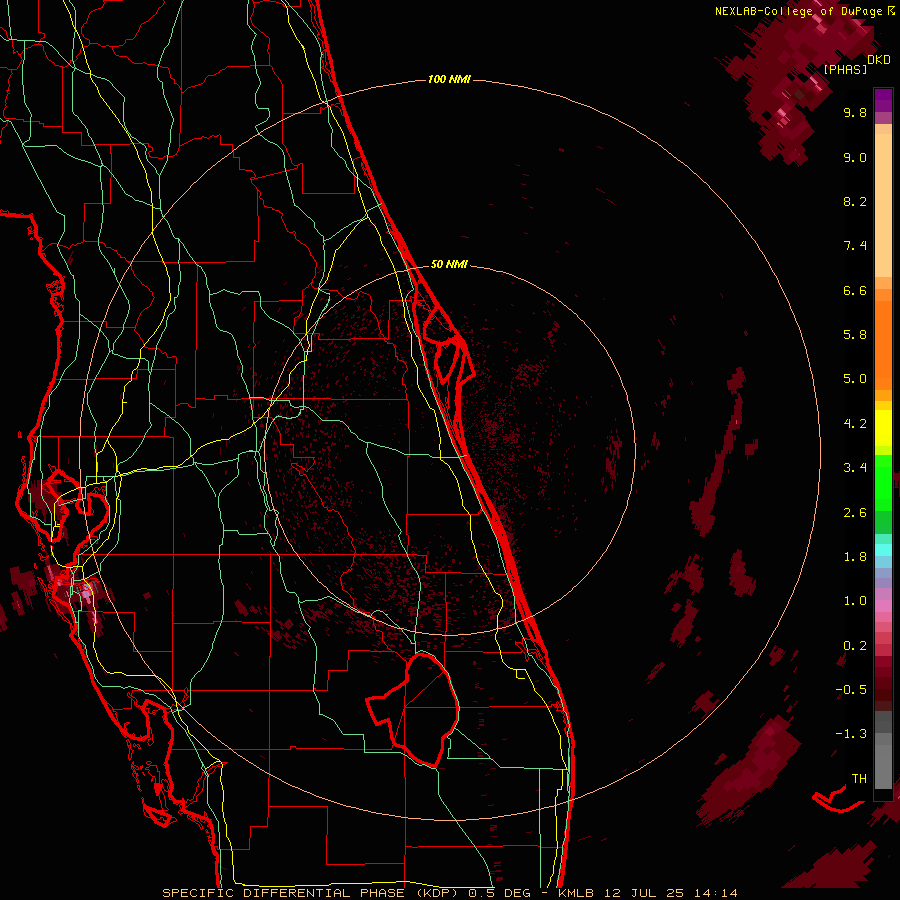This screenshot has width=900, height=900.
Task: Click the 1.0 scale value
Action: (855, 601)
